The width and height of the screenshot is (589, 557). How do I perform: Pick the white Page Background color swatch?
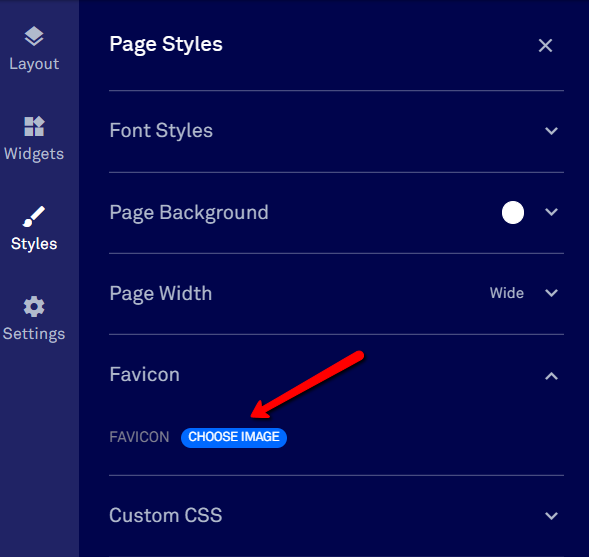[x=513, y=212]
